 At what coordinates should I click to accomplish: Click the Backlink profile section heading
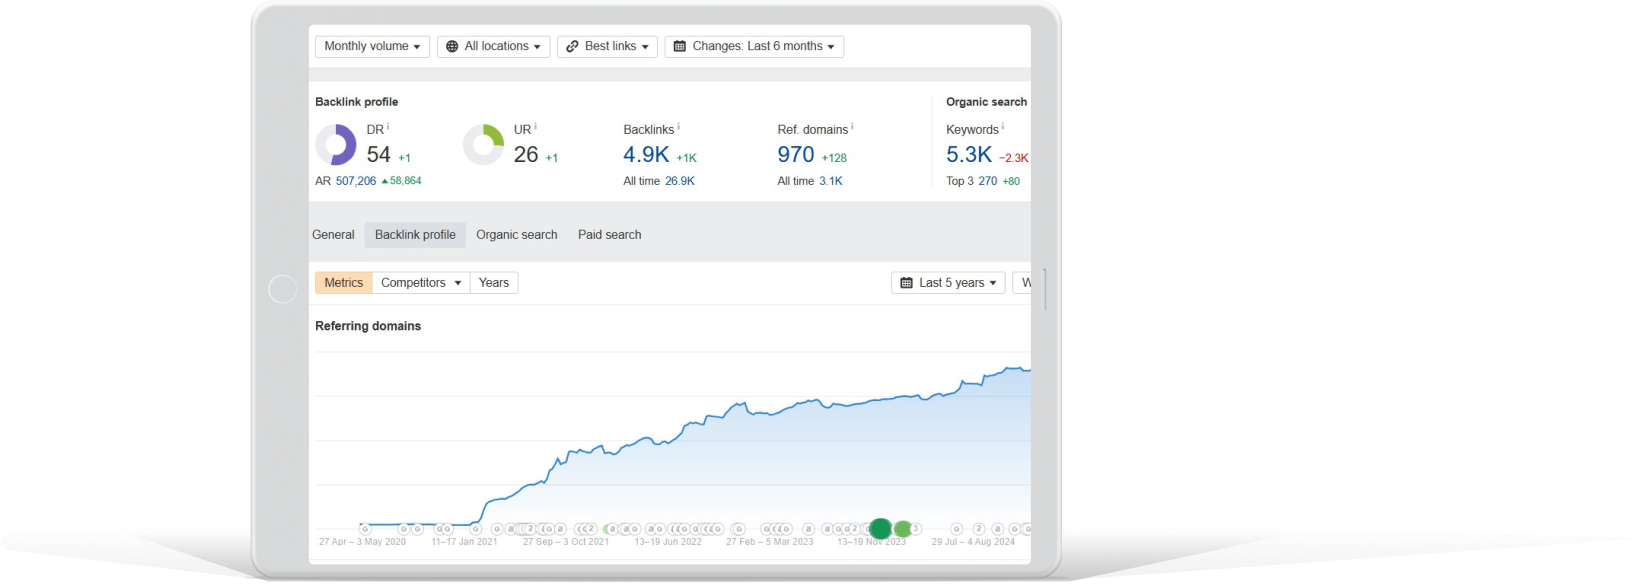tap(357, 102)
